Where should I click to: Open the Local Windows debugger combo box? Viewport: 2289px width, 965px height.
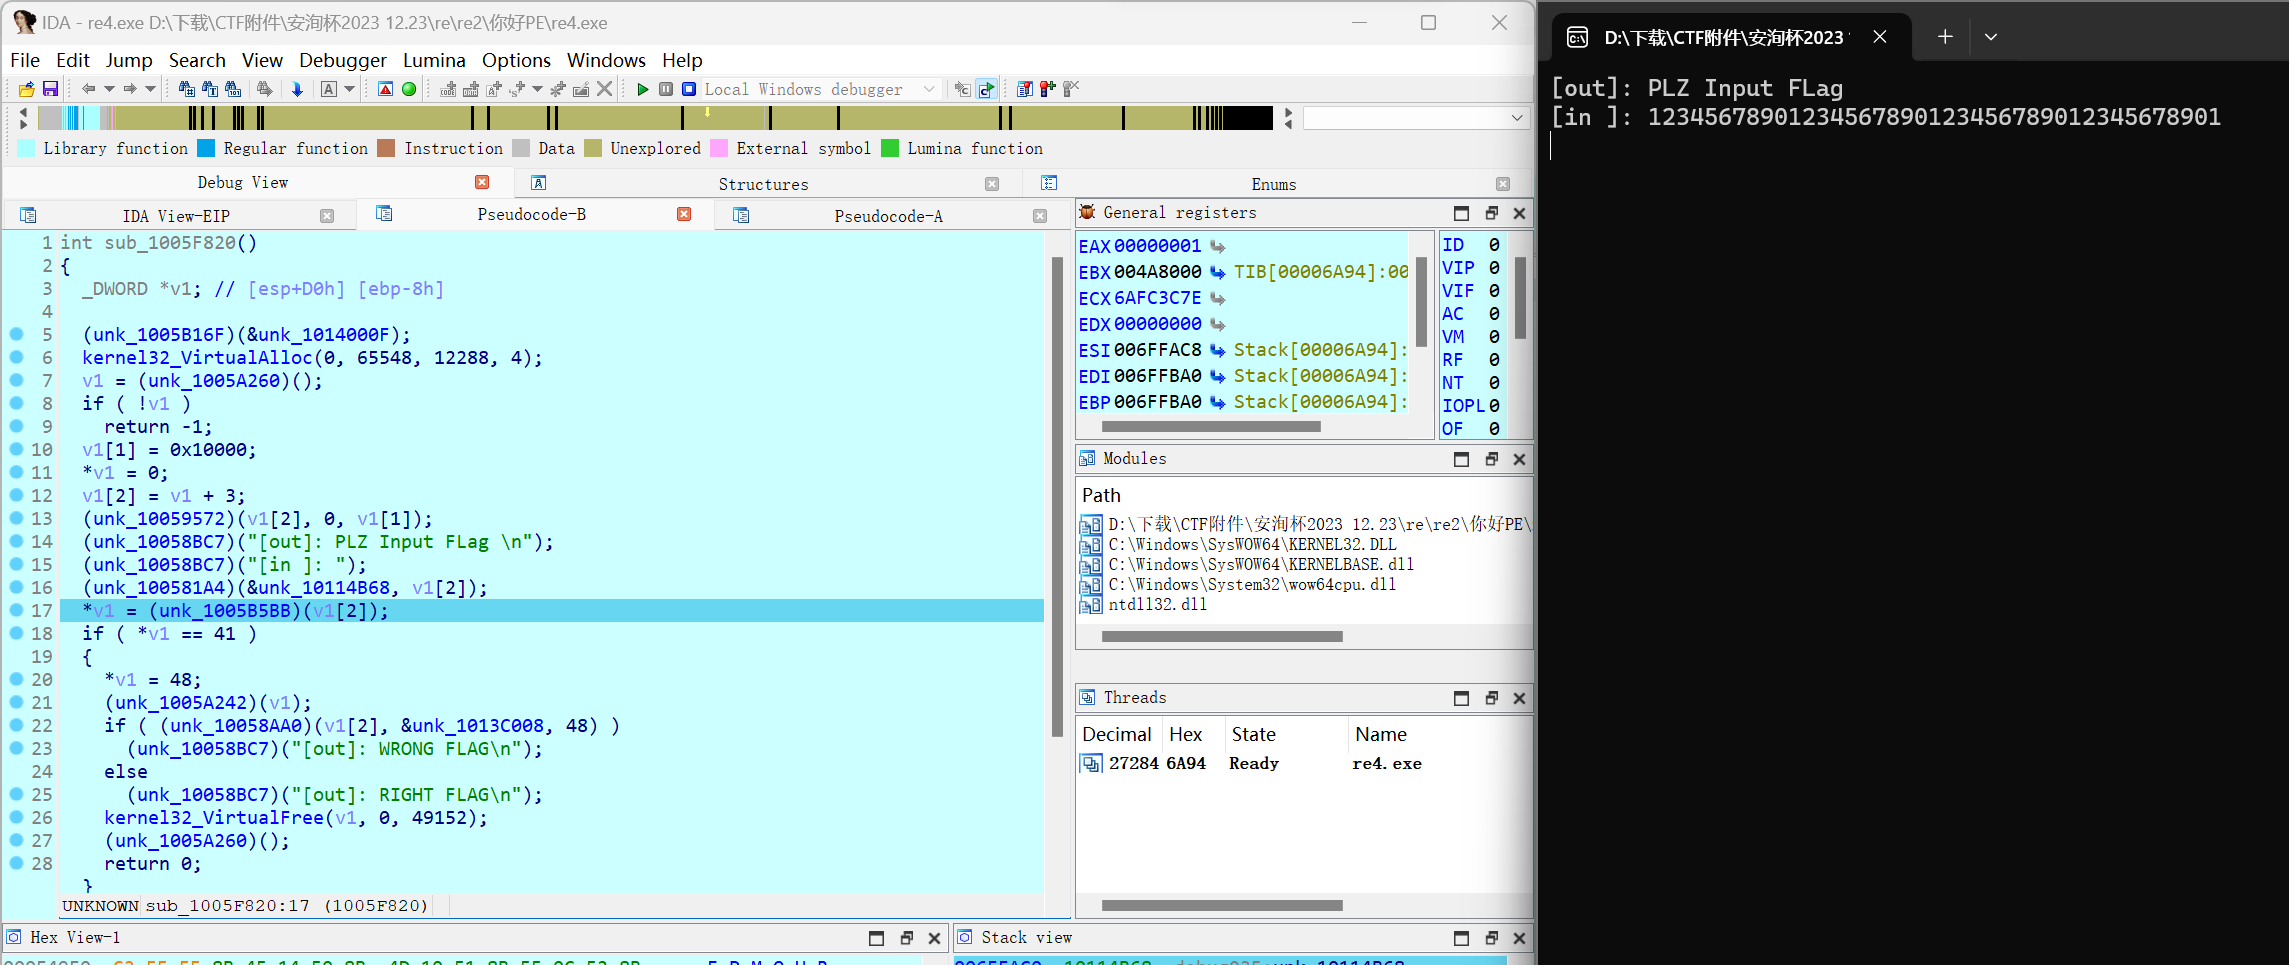click(x=821, y=89)
